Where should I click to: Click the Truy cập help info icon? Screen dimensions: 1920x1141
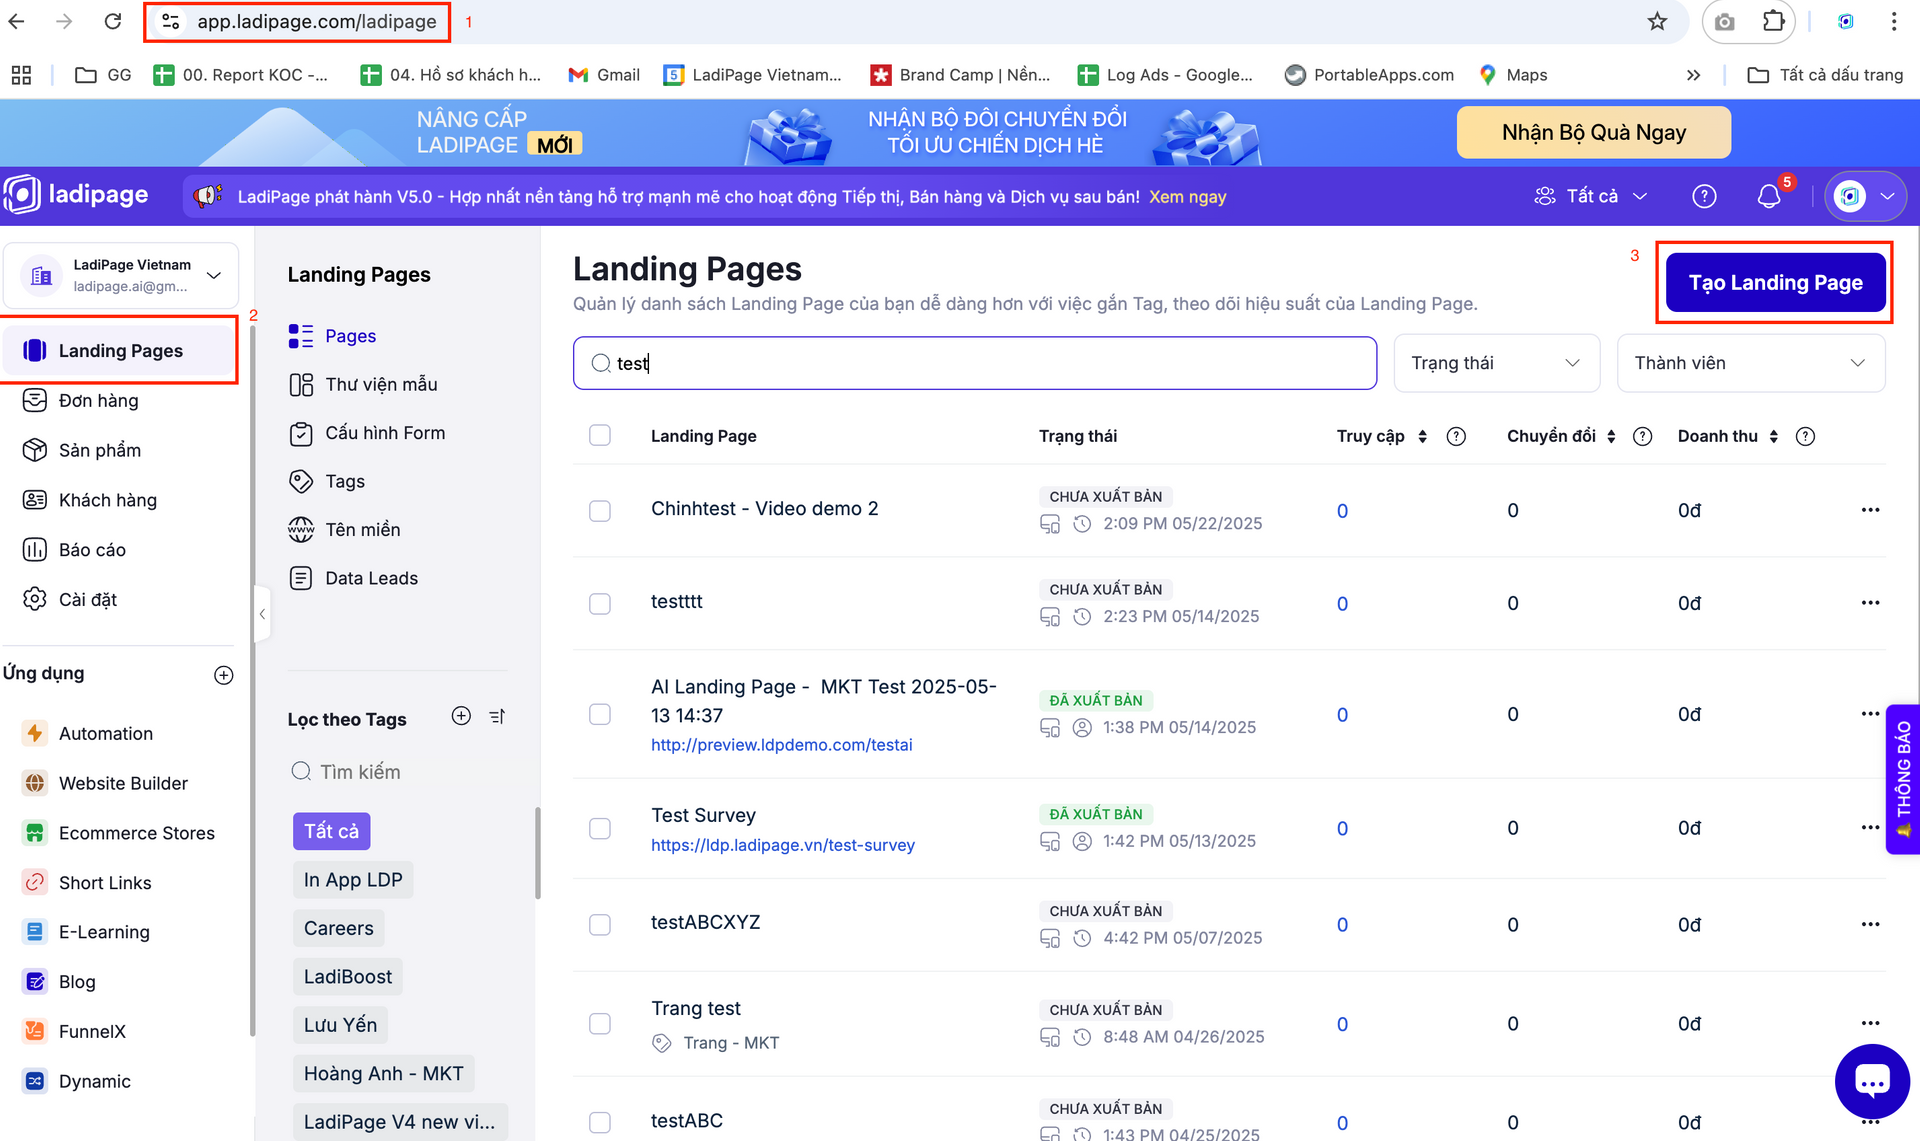tap(1456, 436)
